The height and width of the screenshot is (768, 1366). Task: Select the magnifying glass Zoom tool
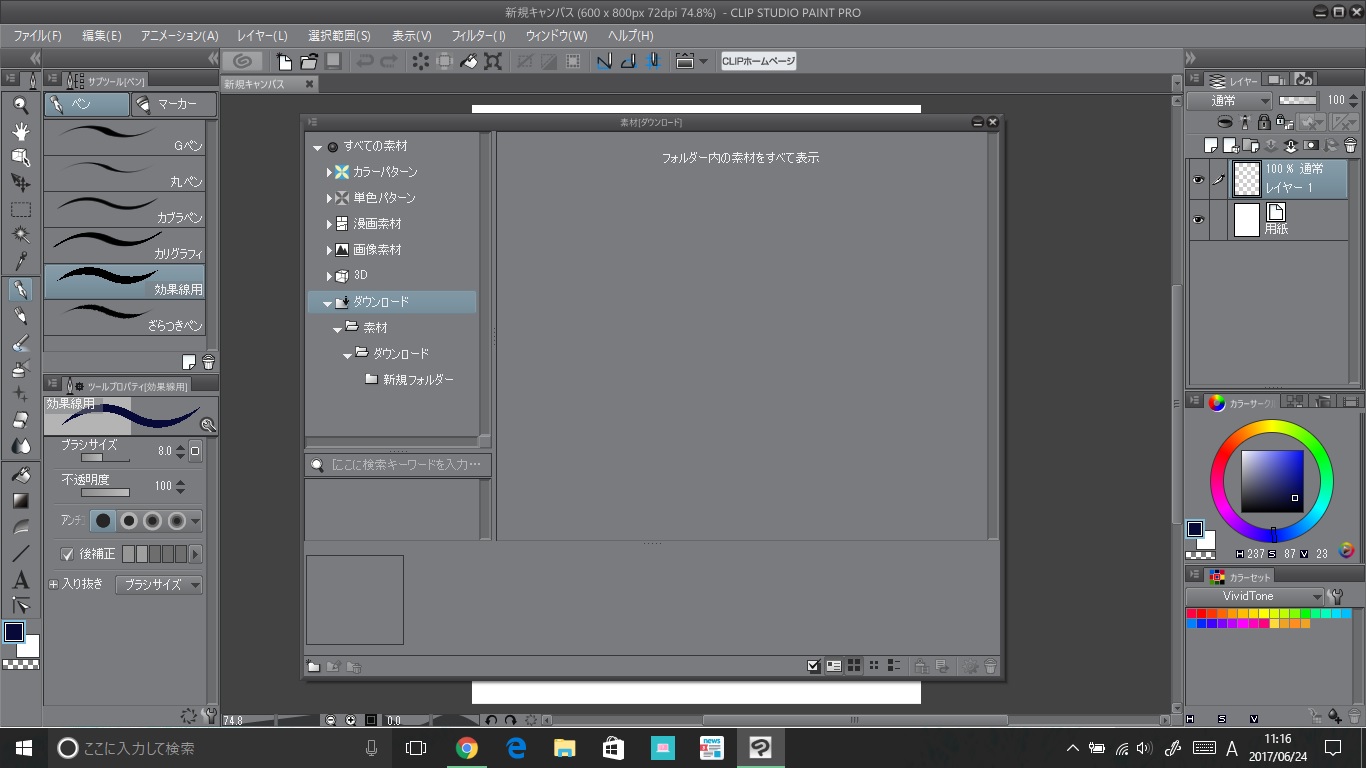(20, 105)
